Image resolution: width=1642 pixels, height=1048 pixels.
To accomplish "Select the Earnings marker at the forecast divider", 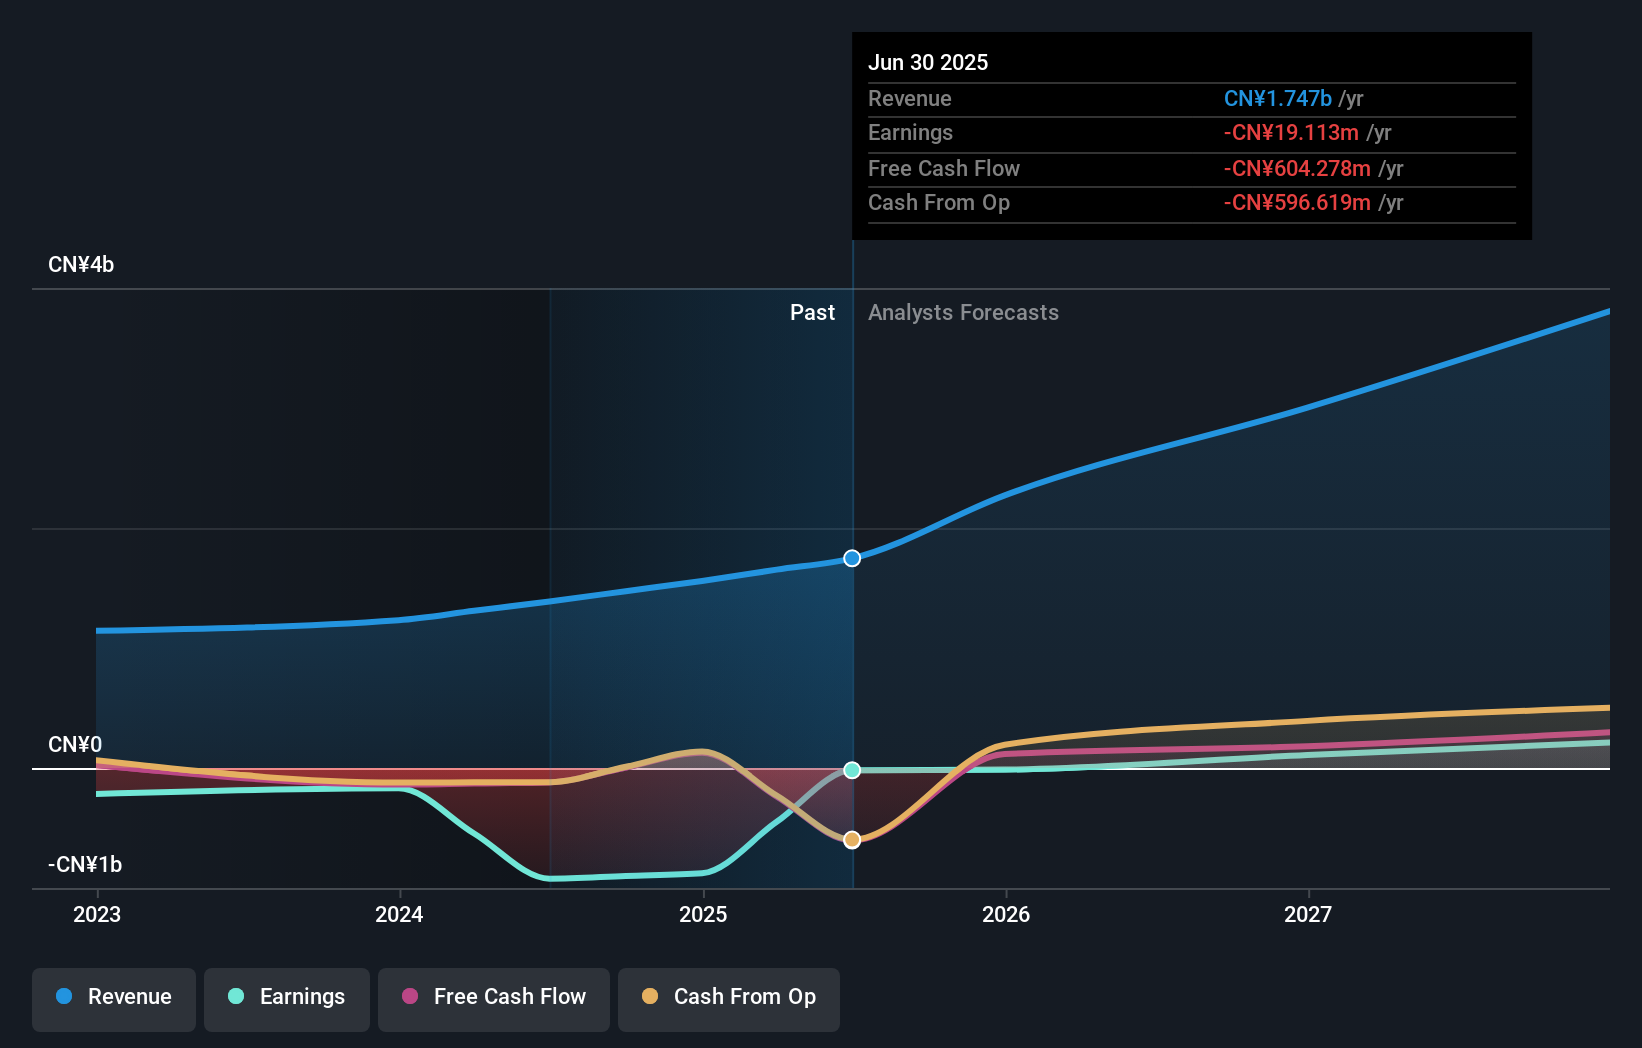I will pos(851,770).
